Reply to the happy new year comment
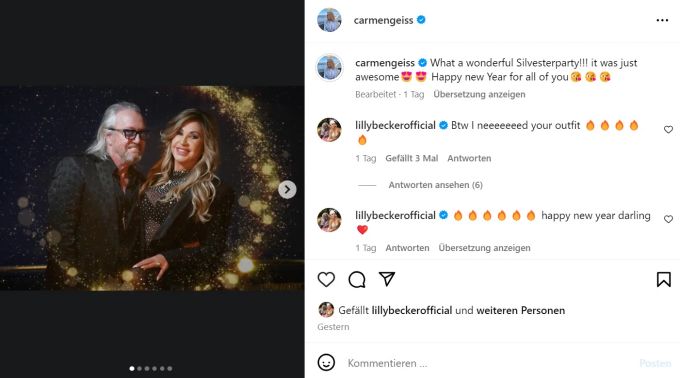The height and width of the screenshot is (378, 680). [407, 248]
